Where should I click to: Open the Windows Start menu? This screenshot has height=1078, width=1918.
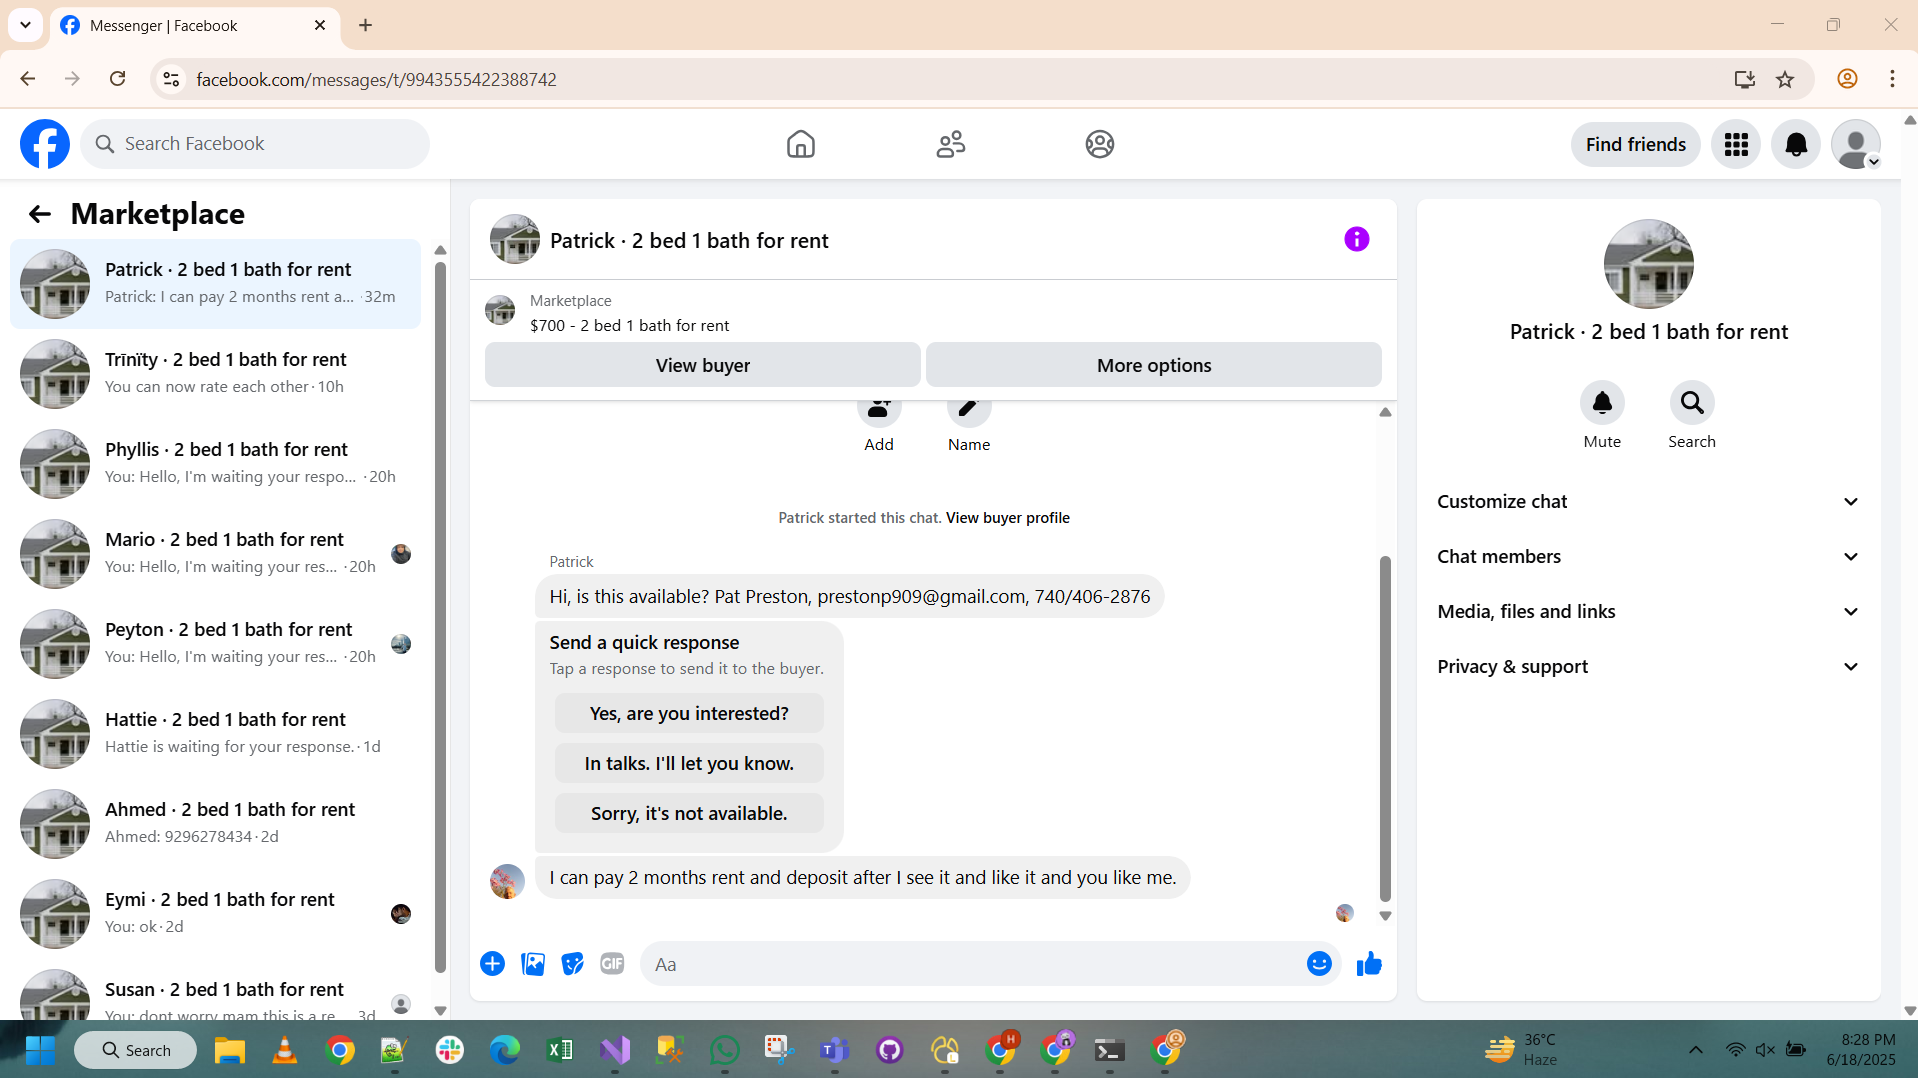pos(40,1050)
